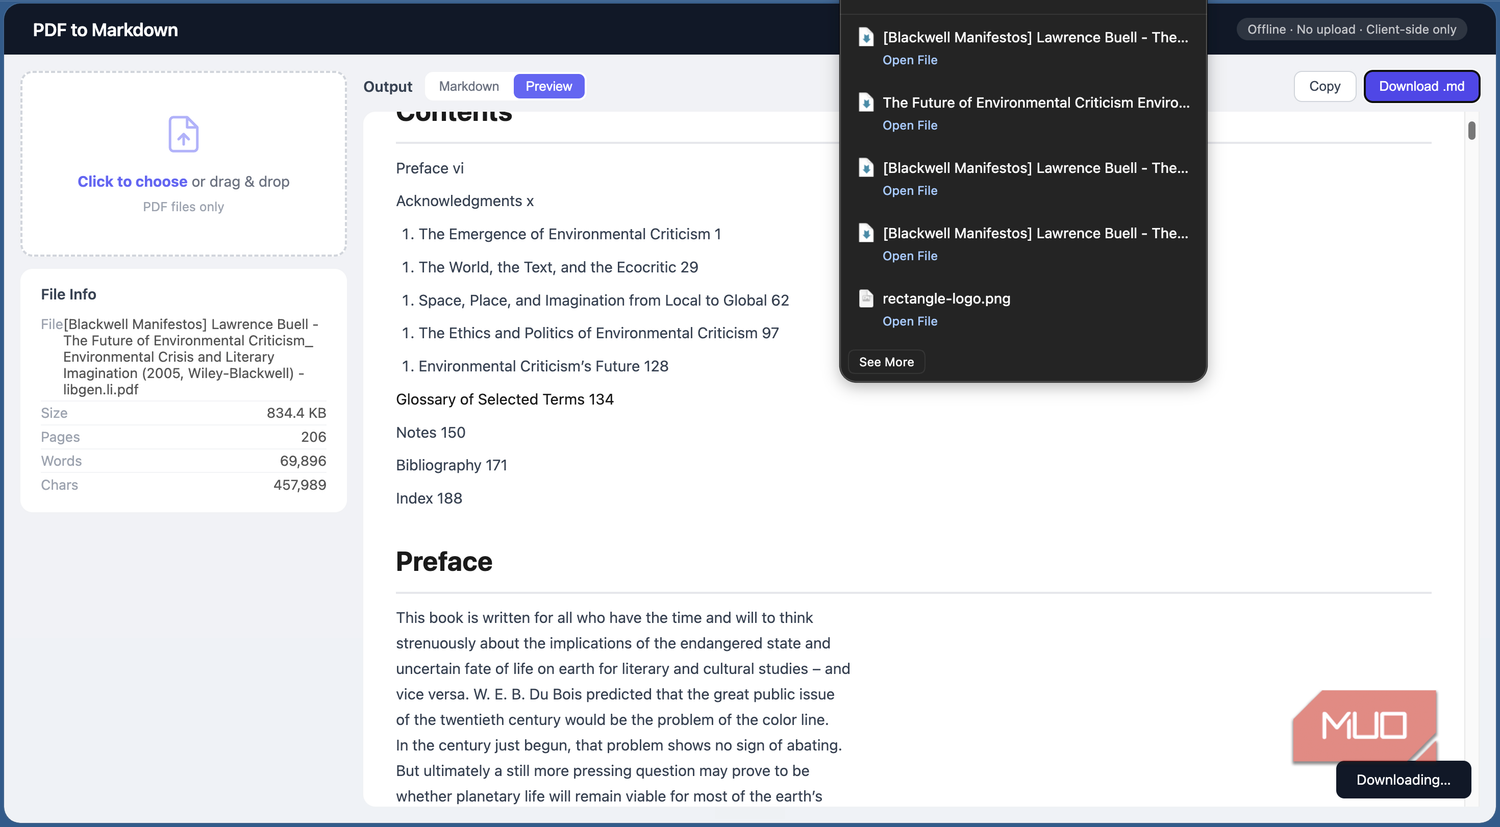The image size is (1500, 827).
Task: Click the 'PDF files only' hint text
Action: click(183, 207)
